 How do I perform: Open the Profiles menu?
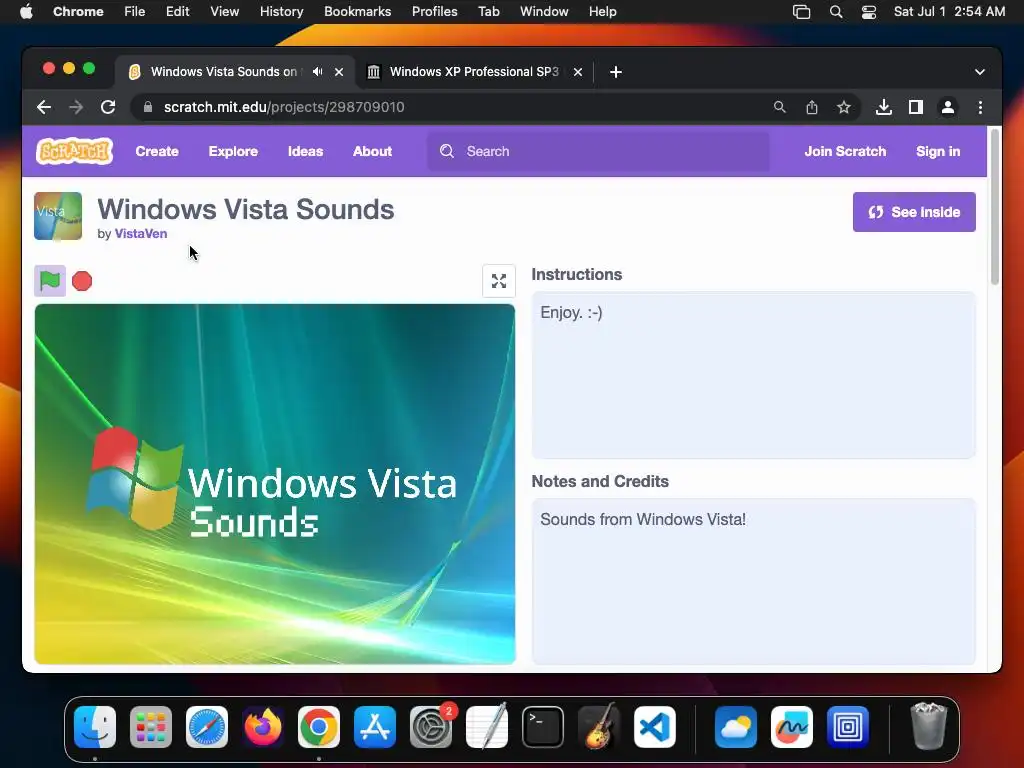434,11
